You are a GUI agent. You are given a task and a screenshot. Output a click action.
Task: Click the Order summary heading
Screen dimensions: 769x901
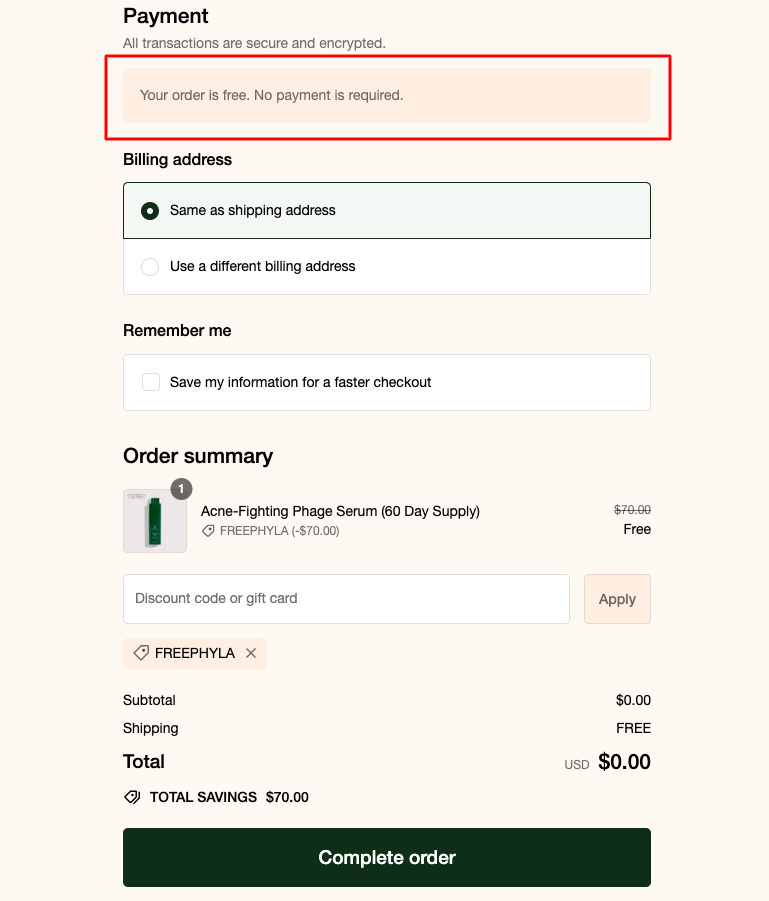(x=198, y=456)
